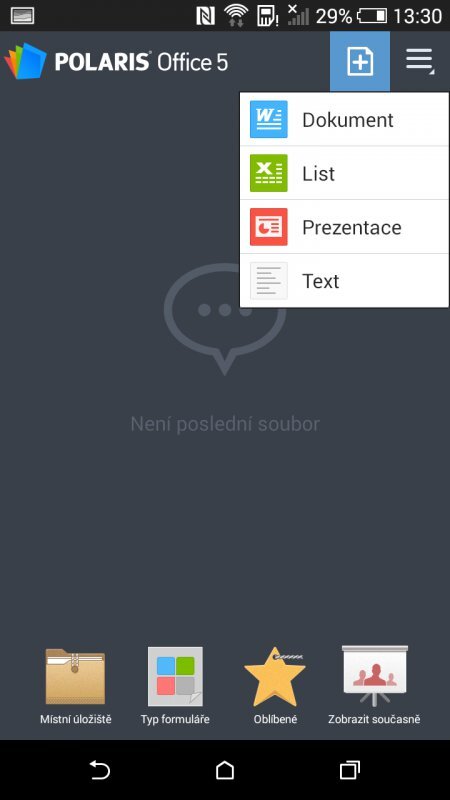Choose the Dokument menu entry
The height and width of the screenshot is (800, 450).
point(344,119)
